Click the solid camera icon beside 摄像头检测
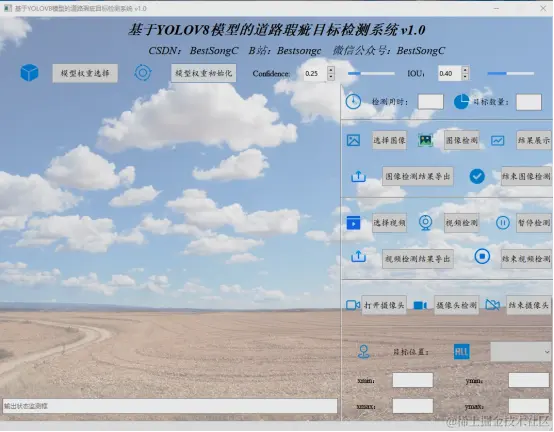Viewport: 554px width, 432px height. tap(420, 305)
